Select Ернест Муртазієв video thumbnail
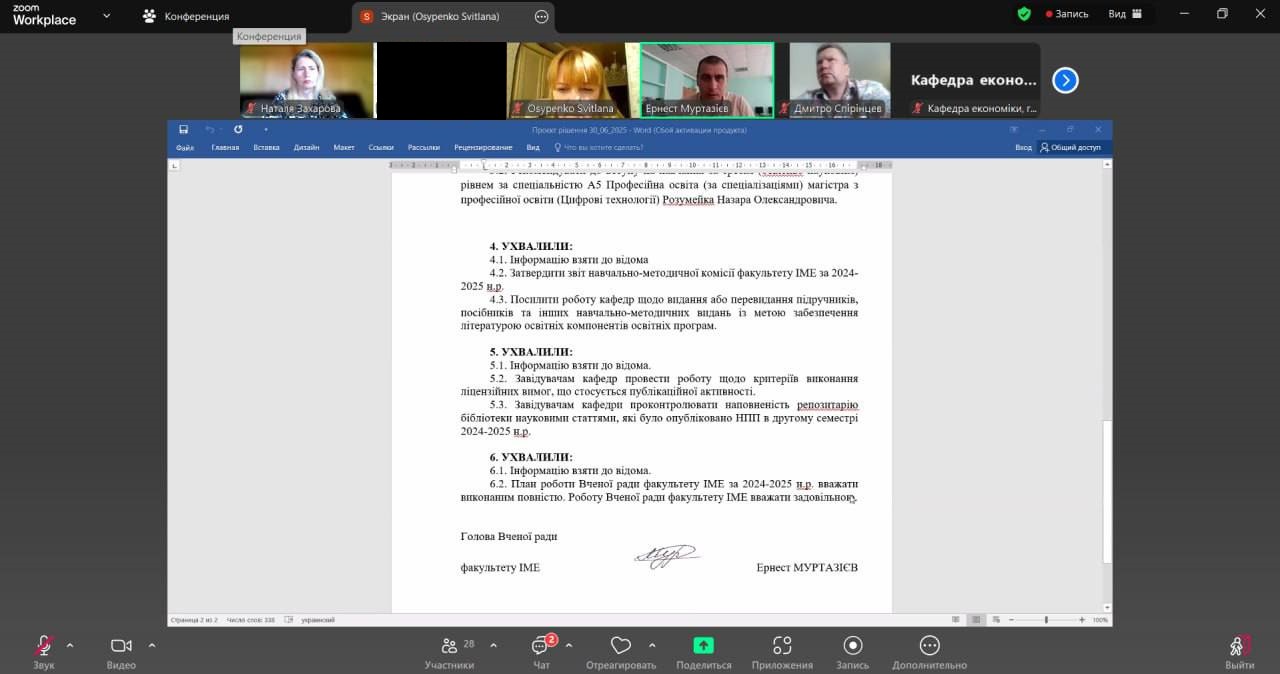This screenshot has height=674, width=1280. click(x=706, y=80)
